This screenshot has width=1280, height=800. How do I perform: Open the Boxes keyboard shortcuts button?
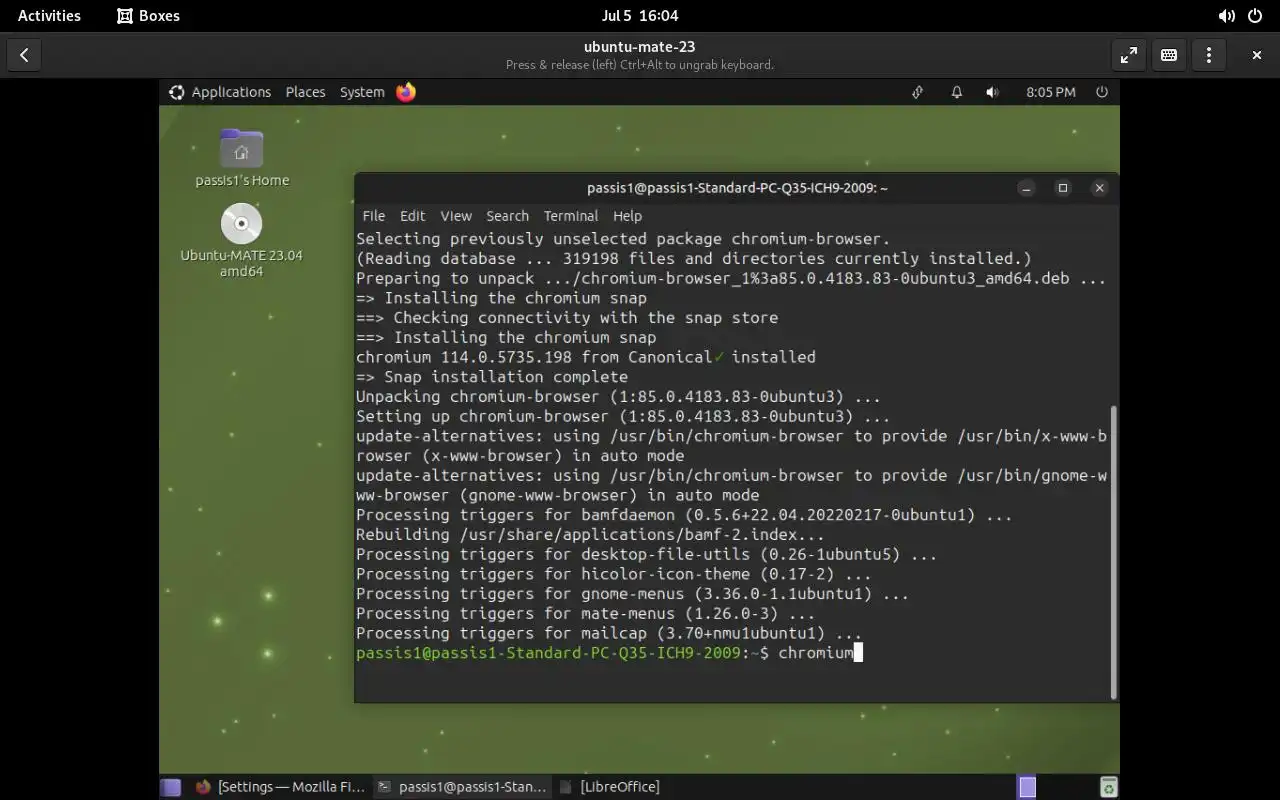click(x=1169, y=55)
